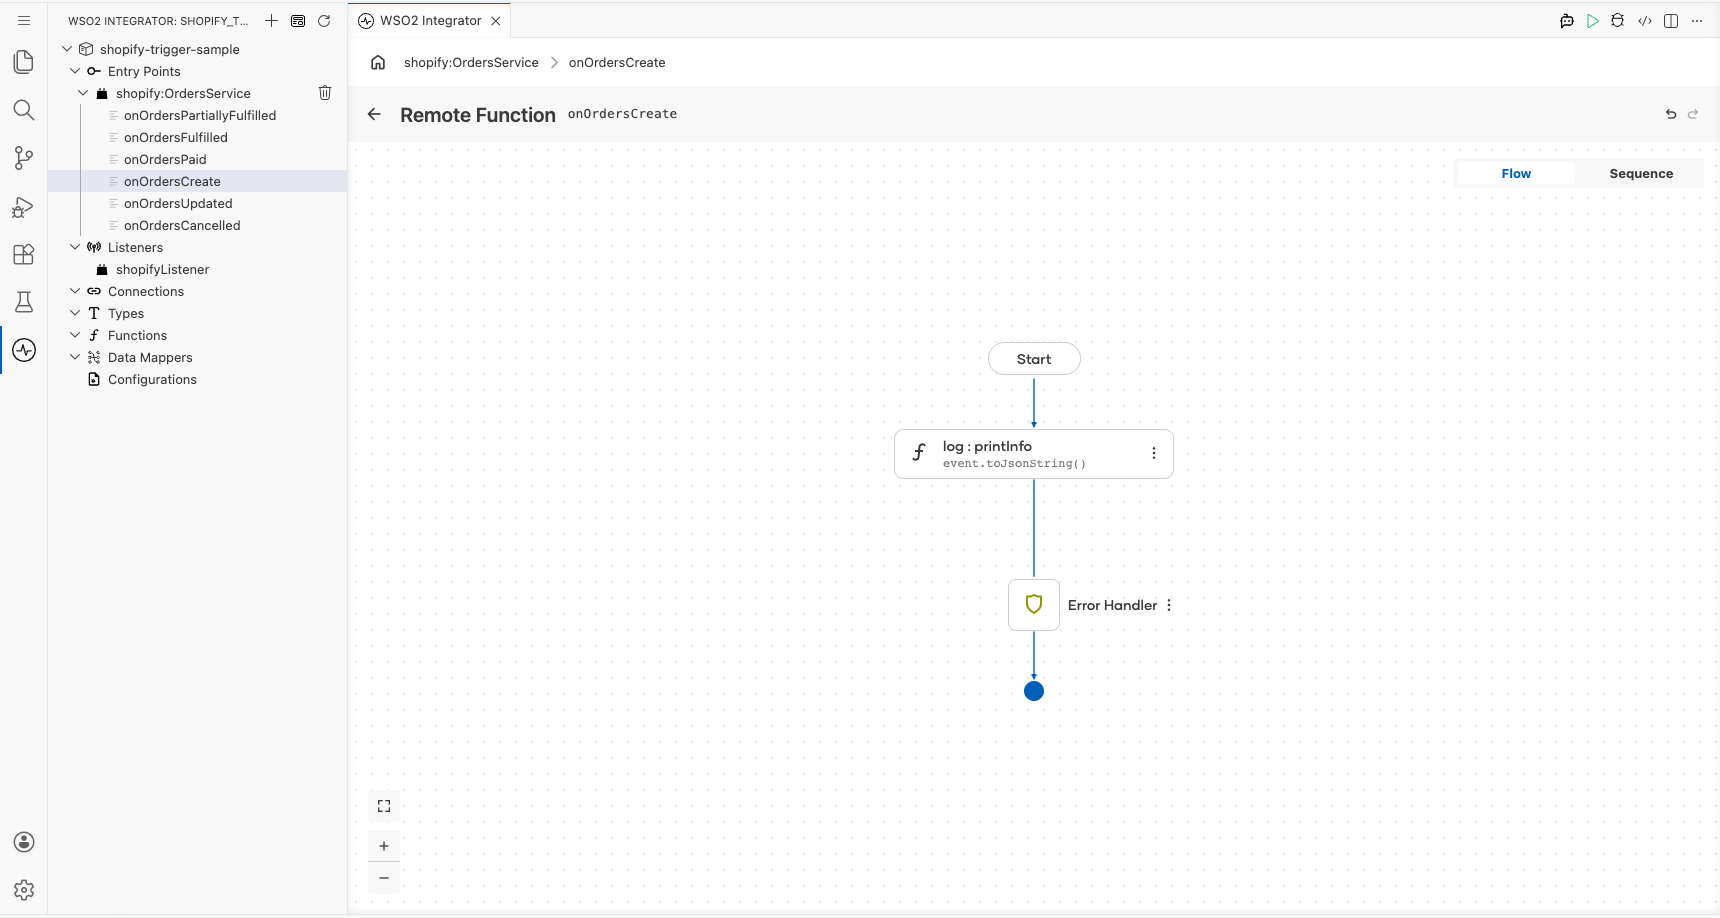Collapse the shopify-trigger-sample project
Screen dimensions: 1720x918
(x=67, y=49)
